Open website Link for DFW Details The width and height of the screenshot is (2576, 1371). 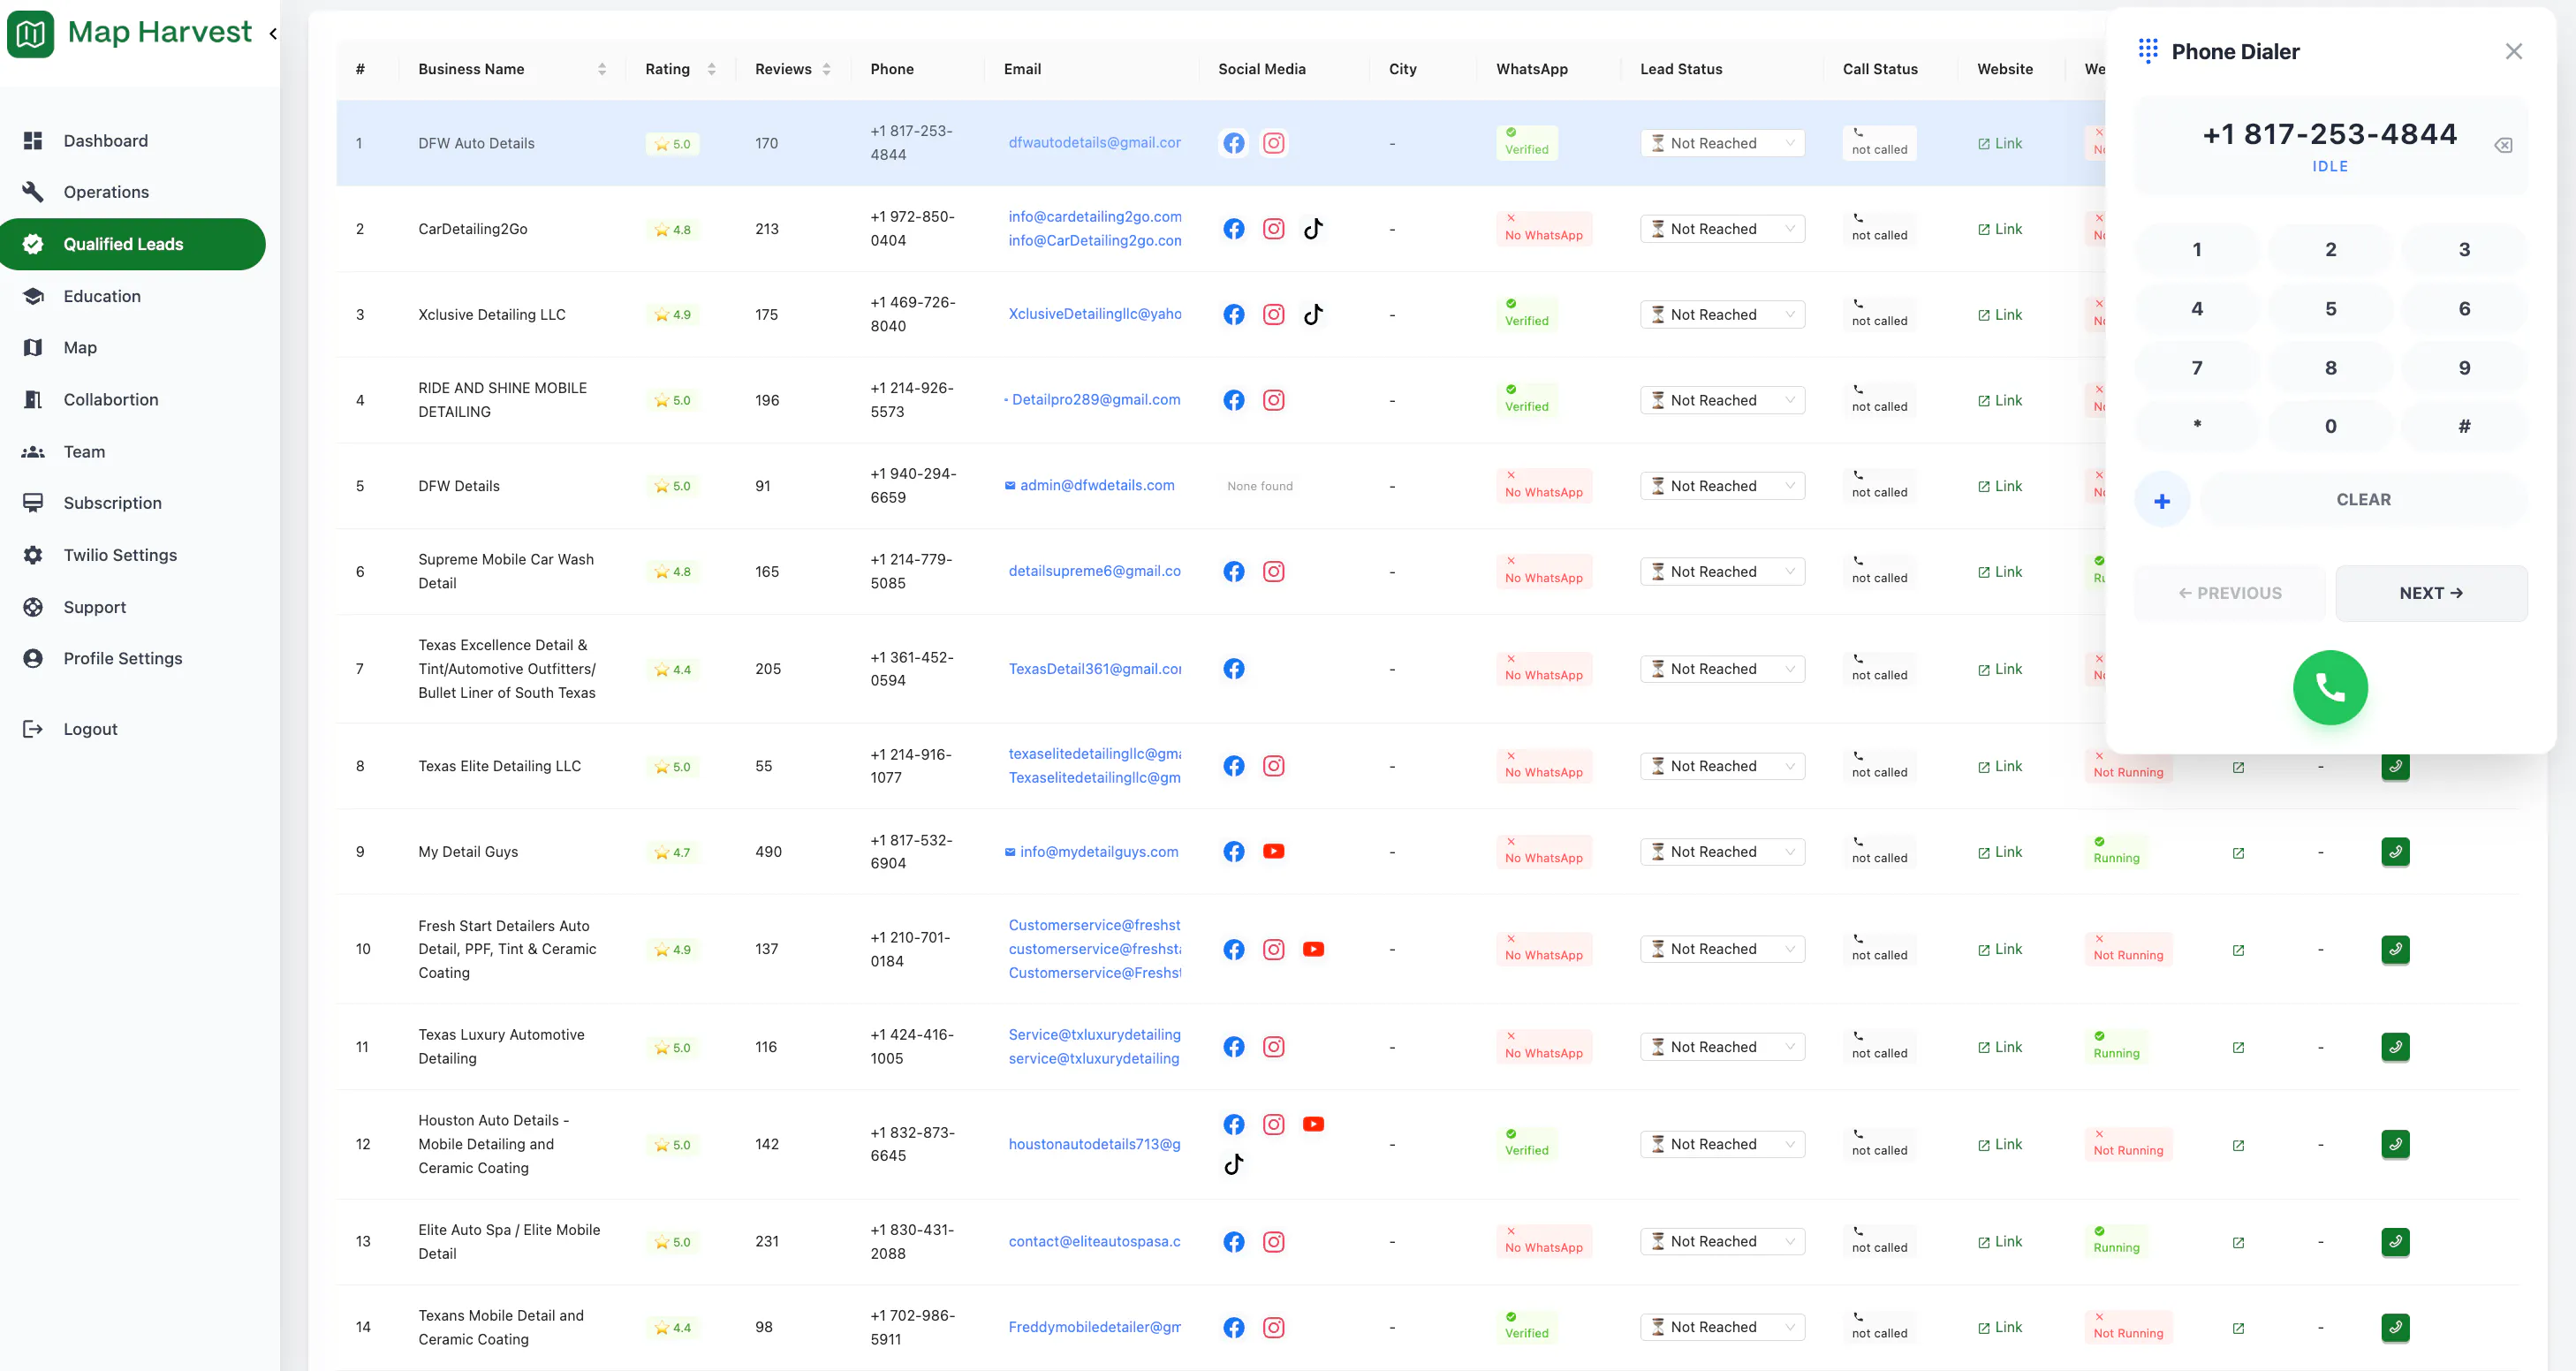tap(2000, 486)
